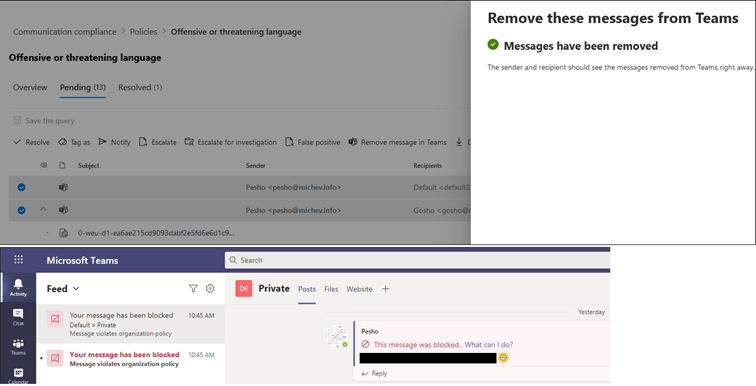Click the download icon in toolbar
Screen dimensions: 756x386
pos(459,142)
